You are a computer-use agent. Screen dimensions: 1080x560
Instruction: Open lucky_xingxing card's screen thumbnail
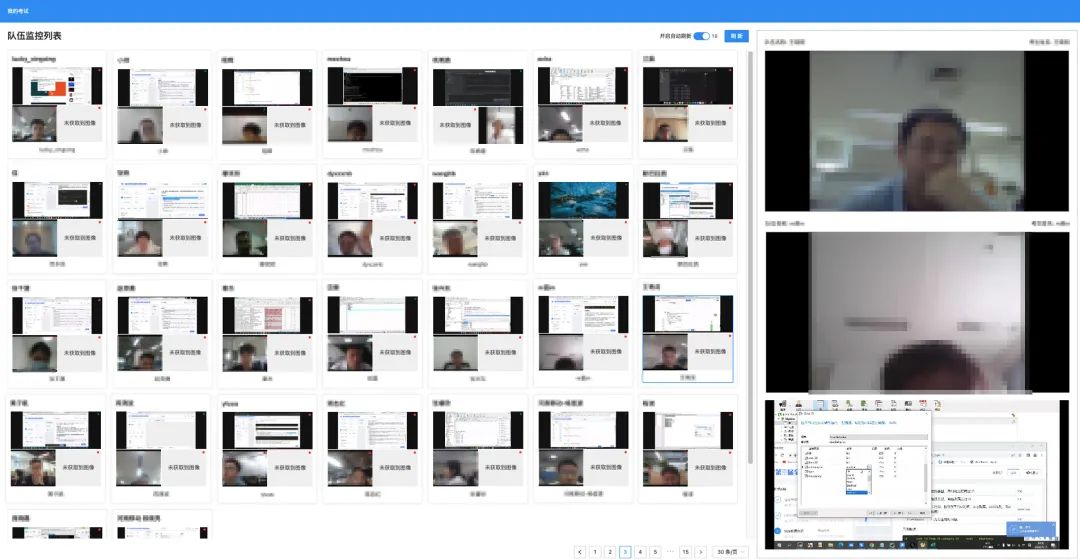57,85
